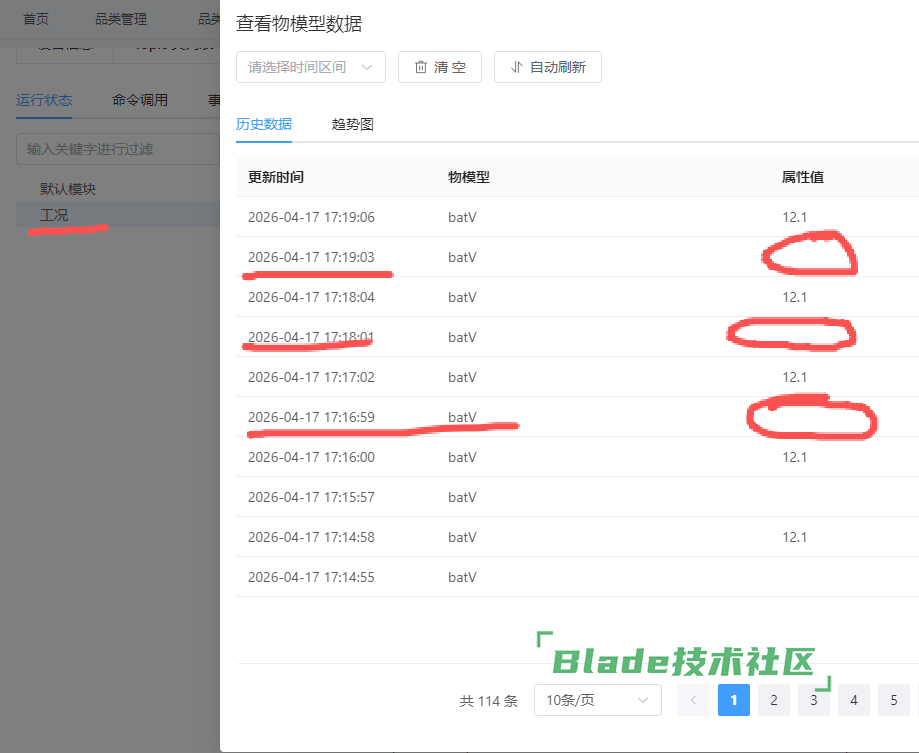Navigate to page 4 of history data
The width and height of the screenshot is (919, 753).
[x=854, y=701]
